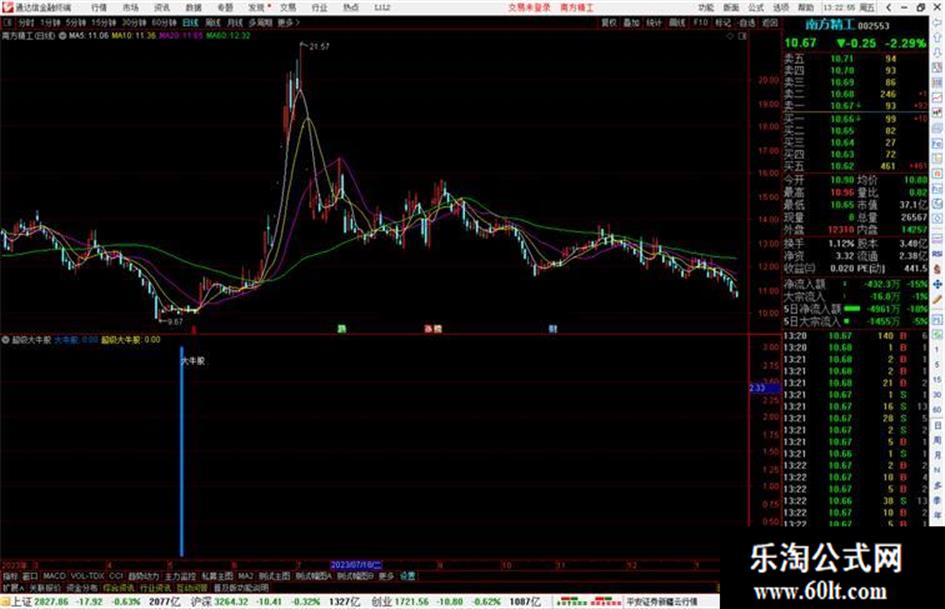
Task: Switch to 5分钟 chart period
Action: 76,22
